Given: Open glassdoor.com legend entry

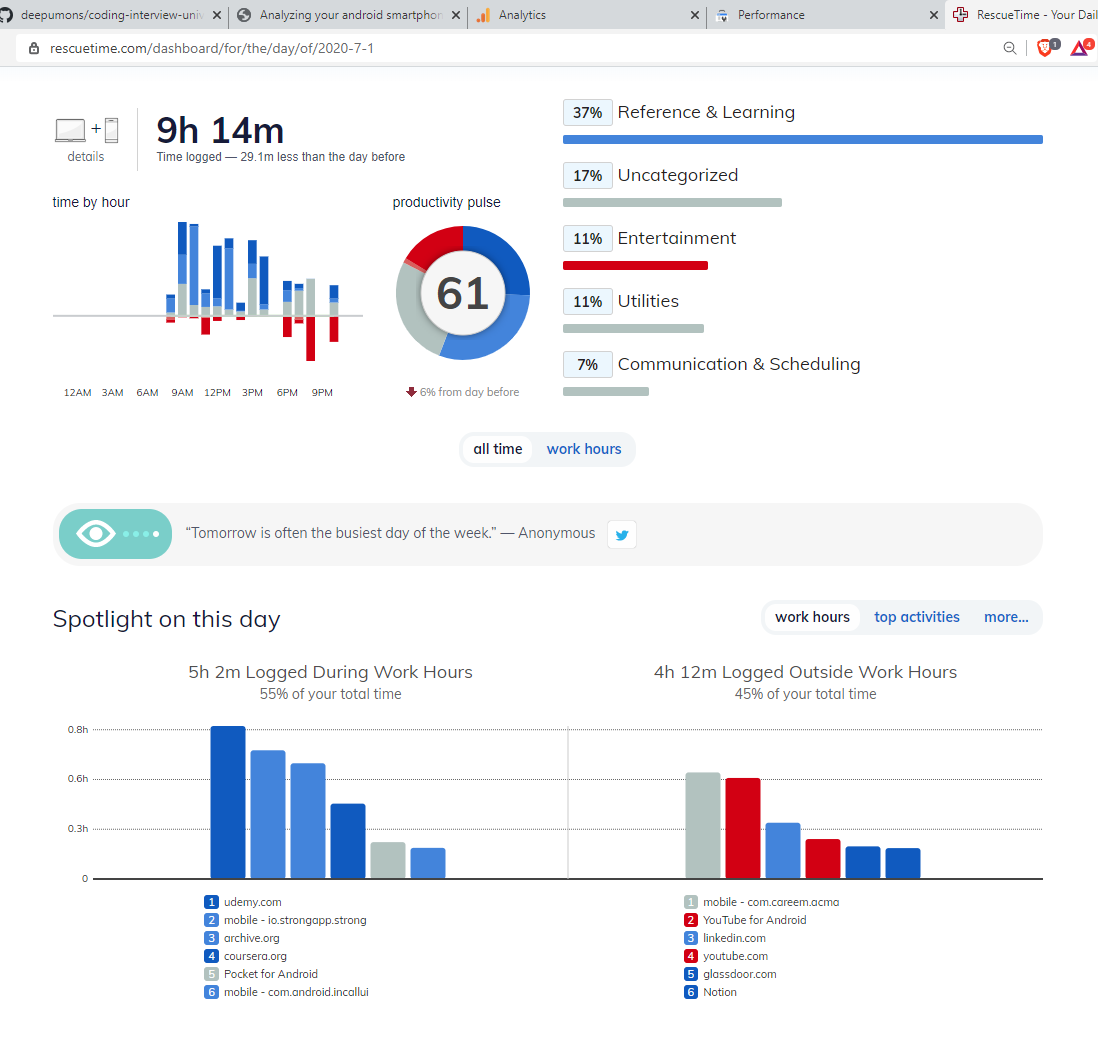Looking at the screenshot, I should (x=739, y=974).
